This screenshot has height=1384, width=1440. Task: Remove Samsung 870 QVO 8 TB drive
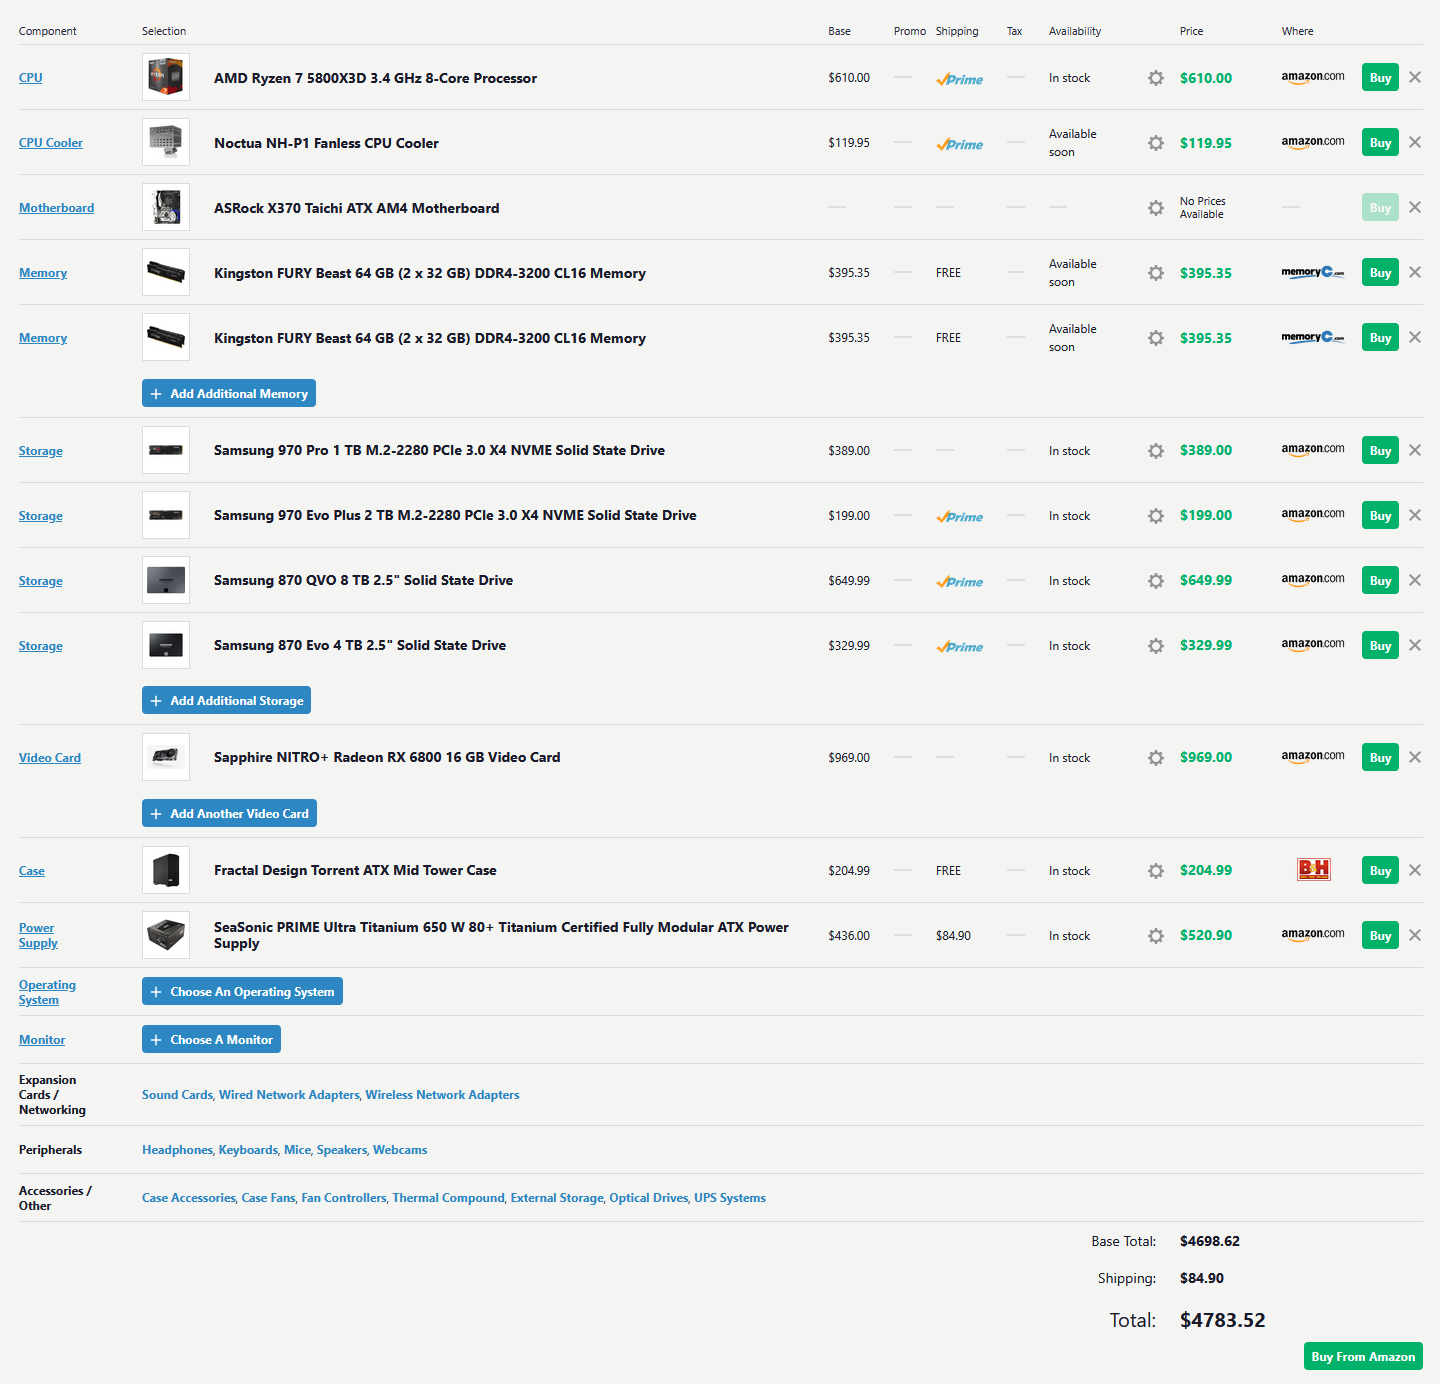click(x=1415, y=580)
